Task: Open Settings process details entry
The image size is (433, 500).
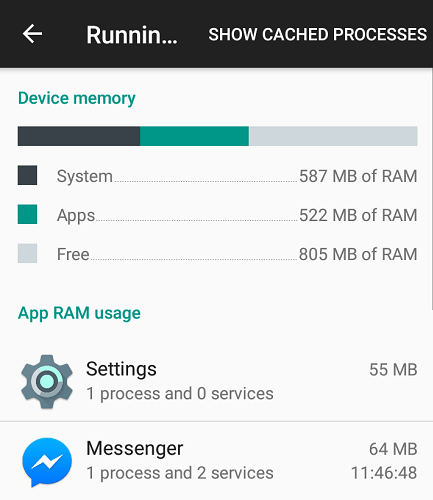Action: (216, 382)
